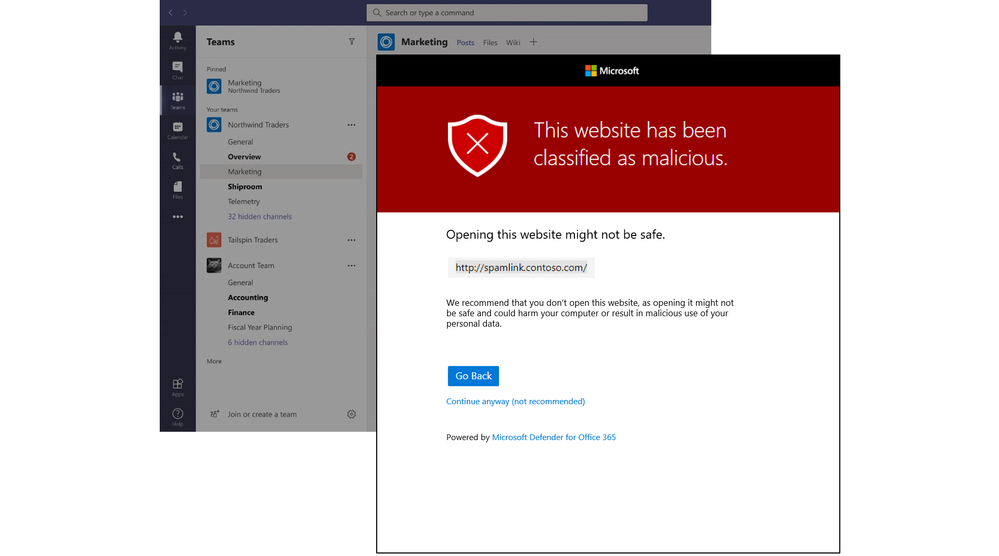This screenshot has height=556, width=999.
Task: Click pinned Marketing channel avatar
Action: pyautogui.click(x=214, y=85)
